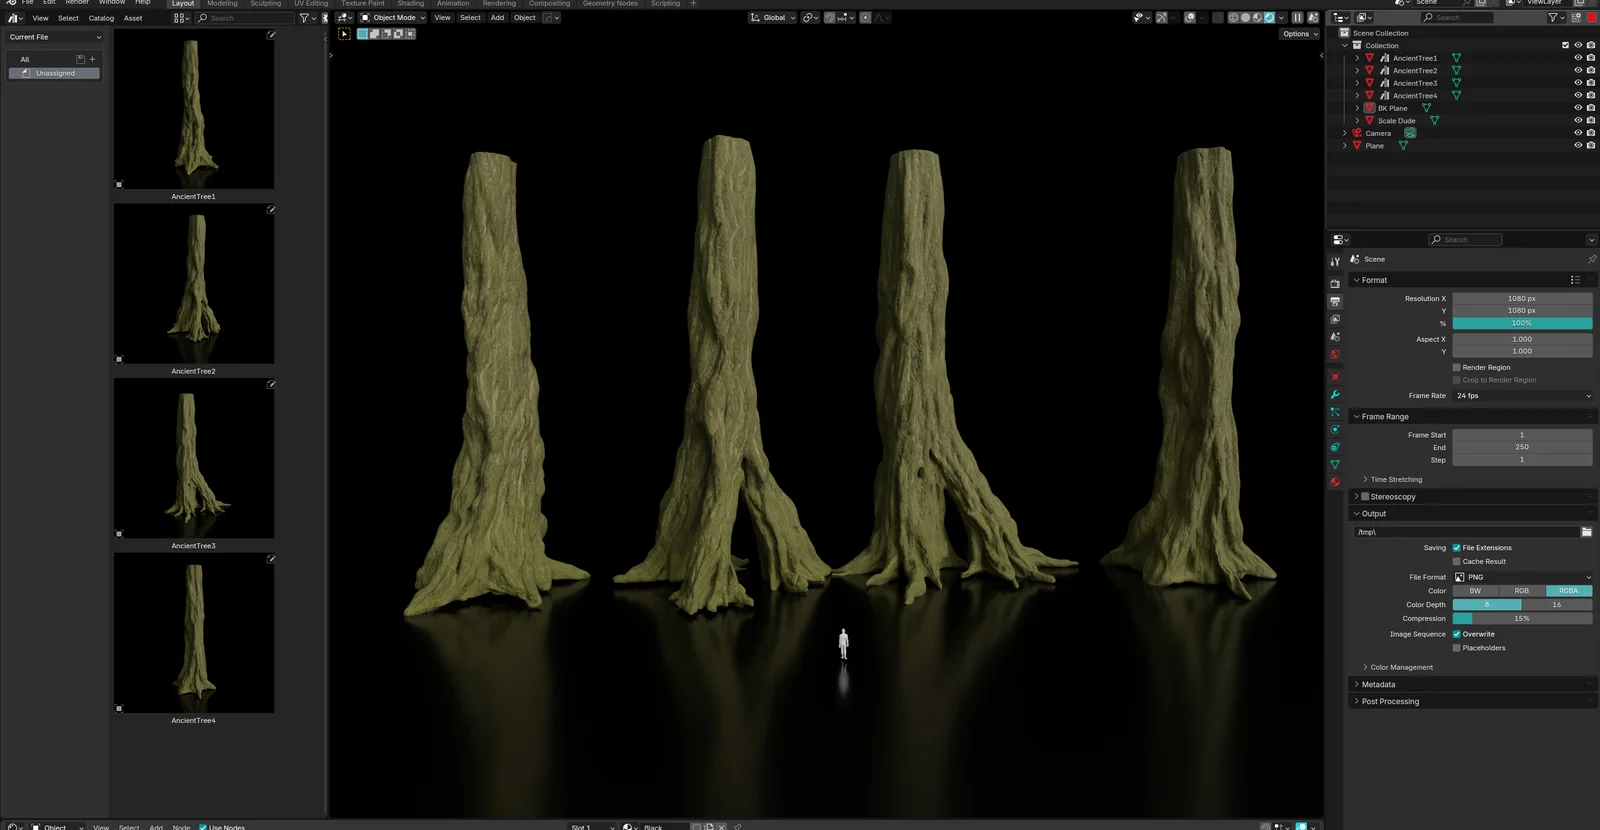Toggle viewport overlays icon

[x=1189, y=17]
